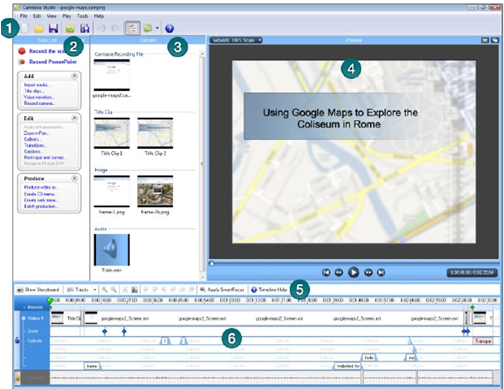Click the Apply SmartFocus button
The image size is (504, 389).
point(222,290)
